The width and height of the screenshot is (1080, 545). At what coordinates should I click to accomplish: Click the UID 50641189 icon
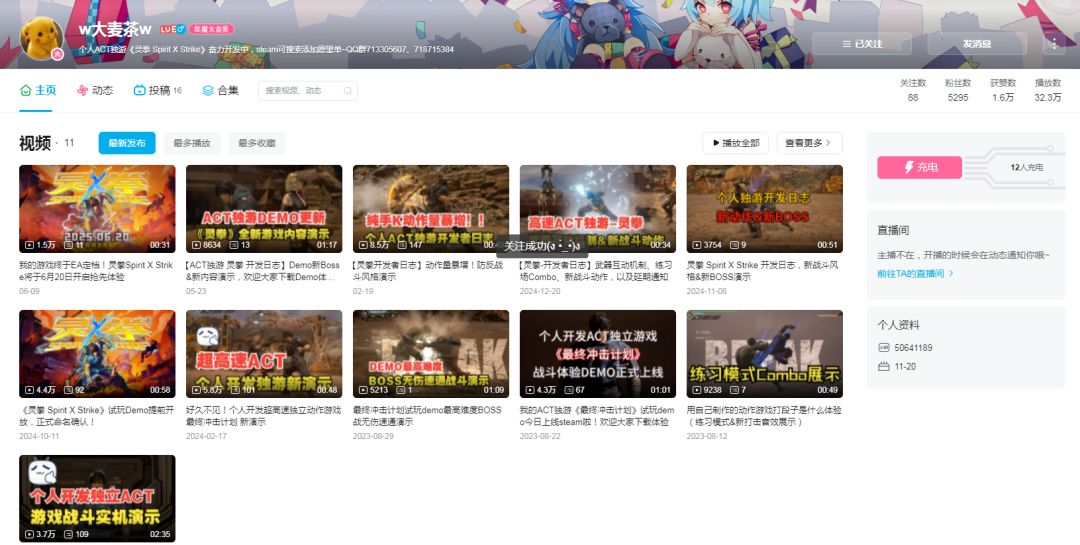[884, 348]
